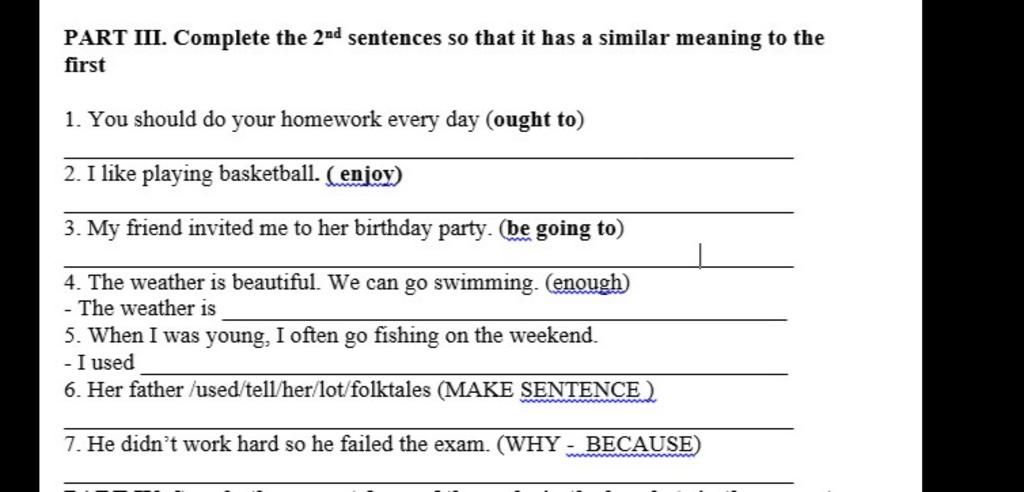Click the 'MAKE SENTENCE' text
The image size is (1024, 492).
point(544,390)
